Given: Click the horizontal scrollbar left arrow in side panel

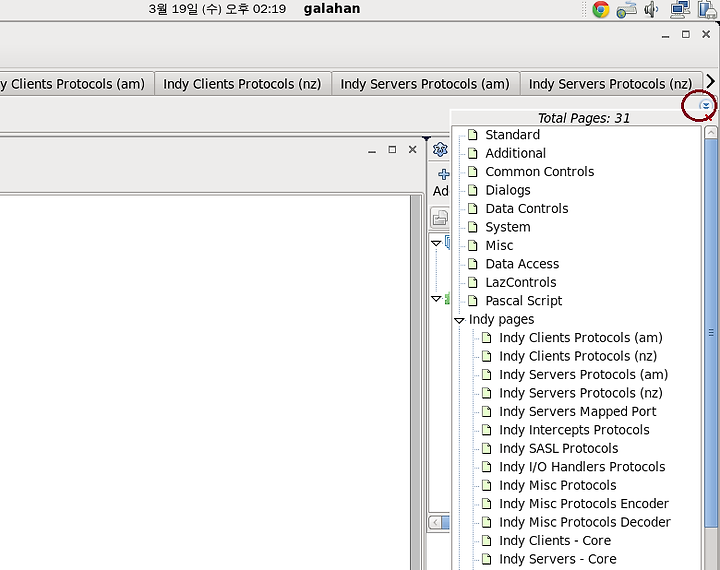Looking at the screenshot, I should click(x=435, y=522).
